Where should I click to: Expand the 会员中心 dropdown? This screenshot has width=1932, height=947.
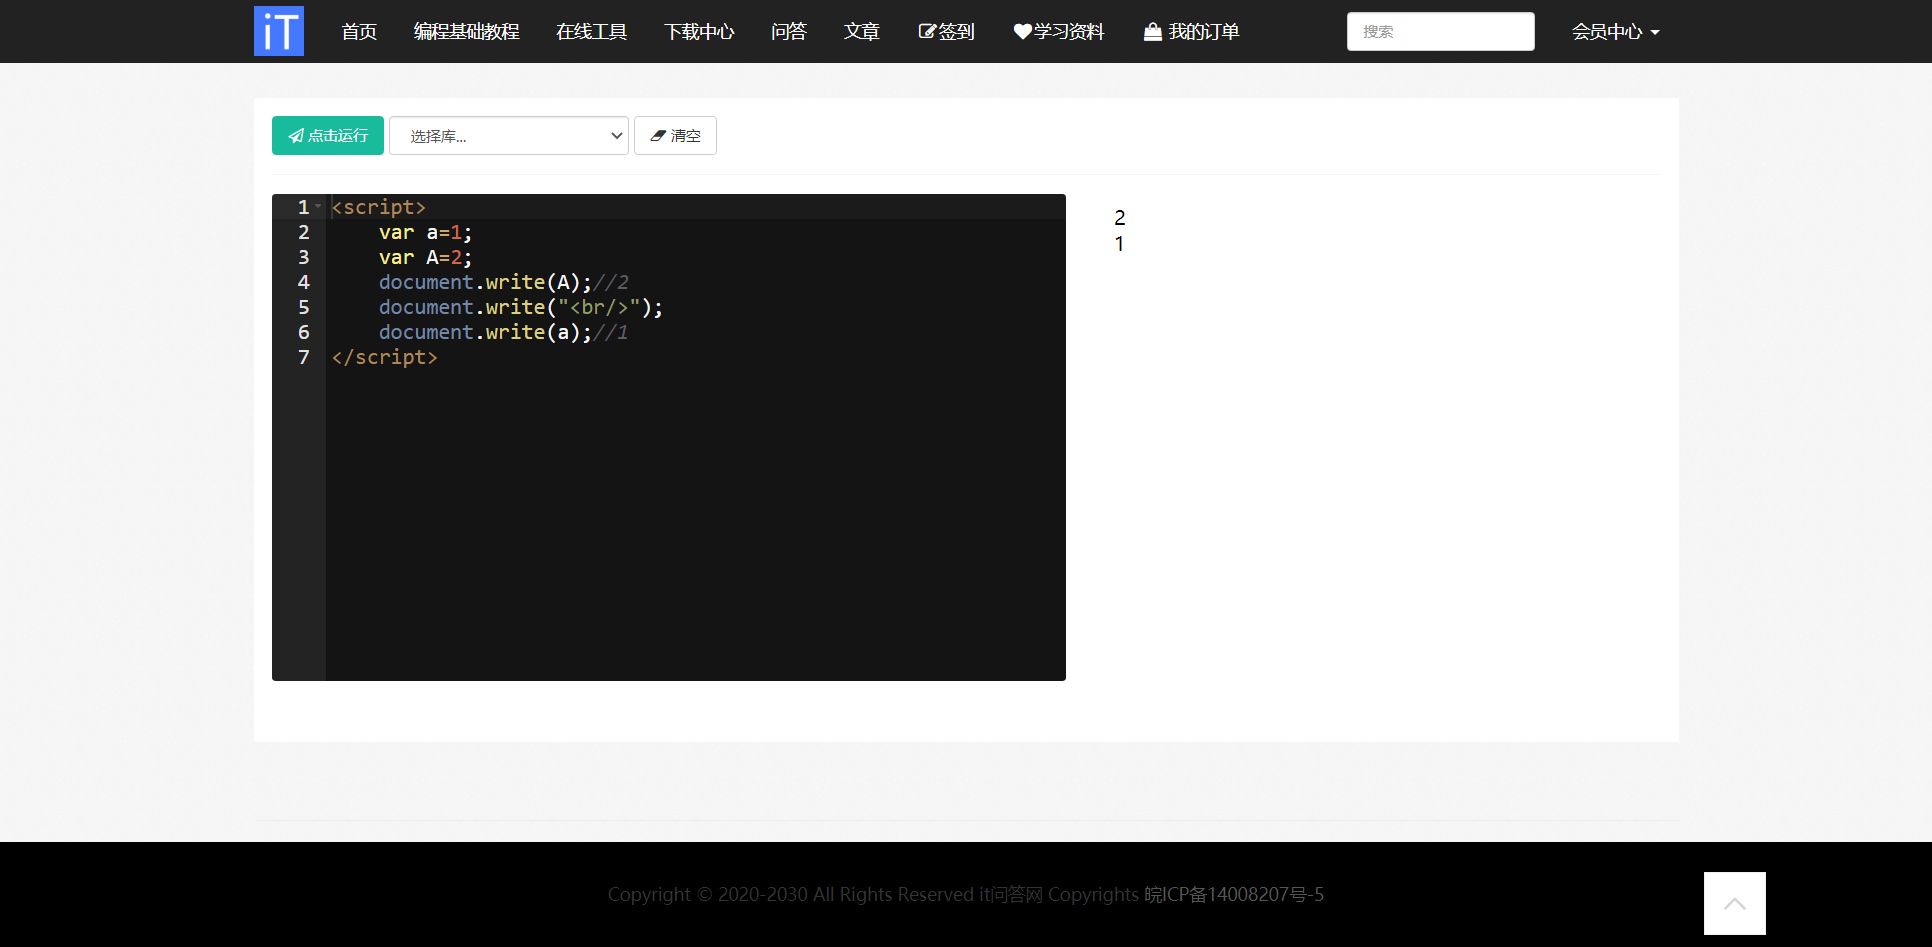(1615, 32)
